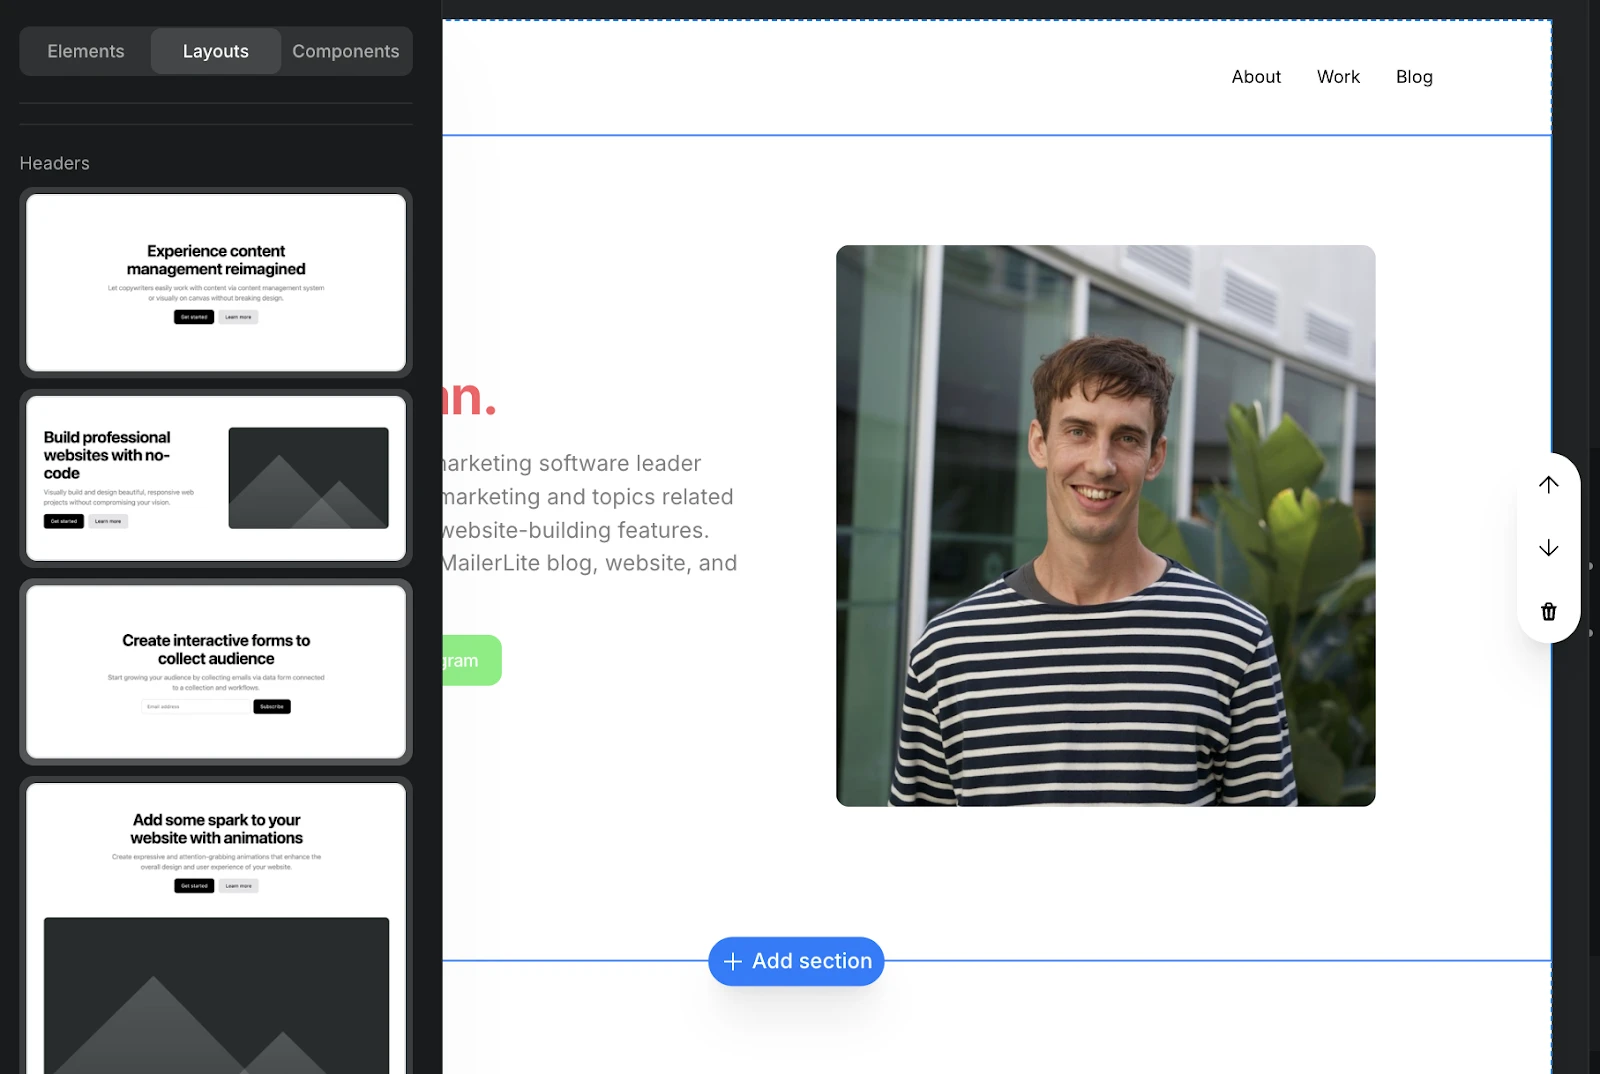Select the "Create interactive forms" header layout
This screenshot has height=1074, width=1600.
(216, 672)
